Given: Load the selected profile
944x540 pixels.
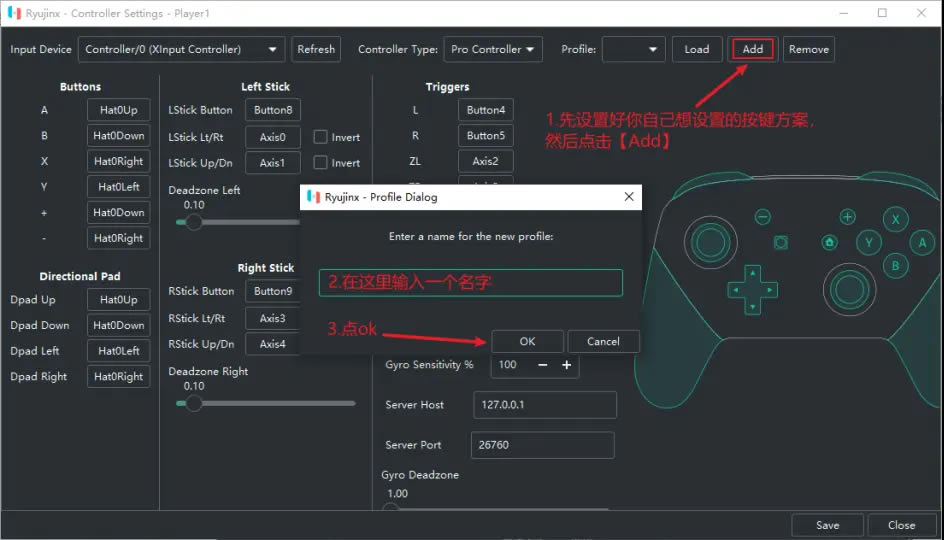Looking at the screenshot, I should tap(697, 49).
